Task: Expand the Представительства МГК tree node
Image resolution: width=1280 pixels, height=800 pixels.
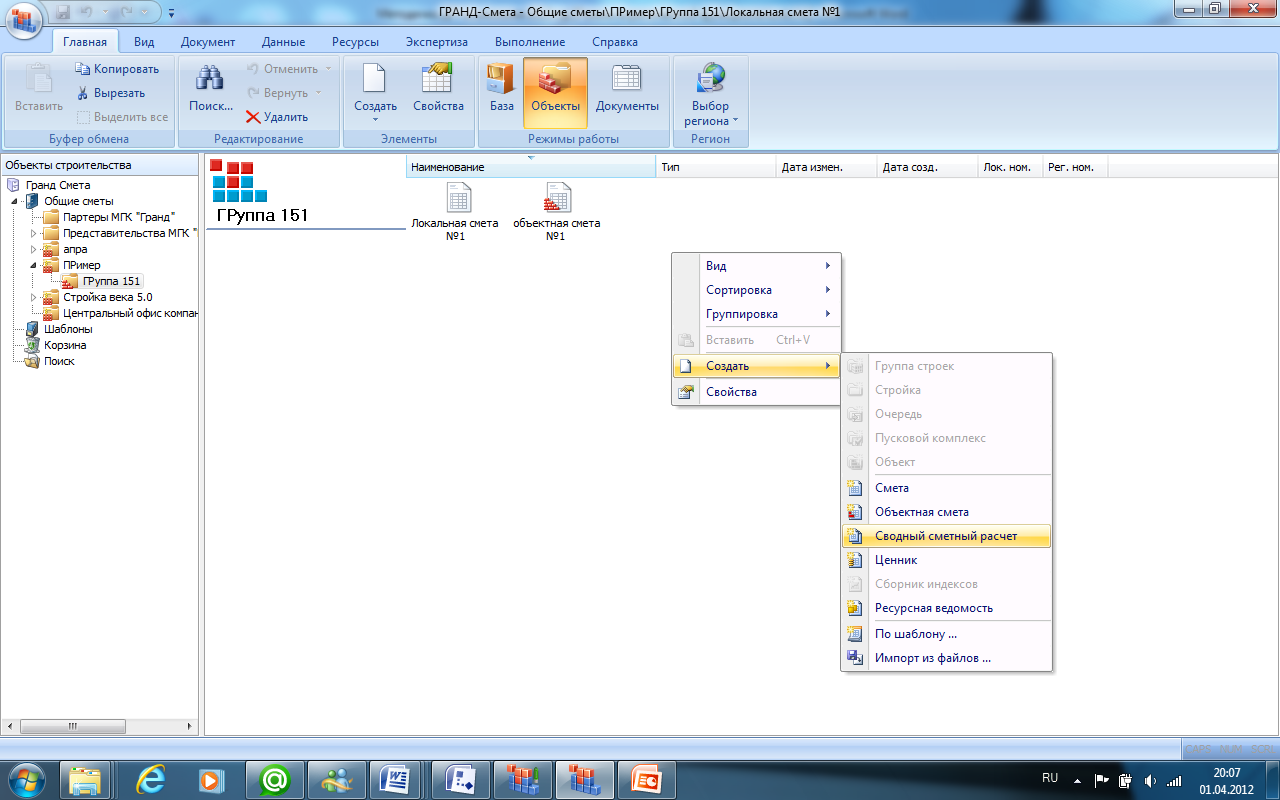Action: (34, 233)
